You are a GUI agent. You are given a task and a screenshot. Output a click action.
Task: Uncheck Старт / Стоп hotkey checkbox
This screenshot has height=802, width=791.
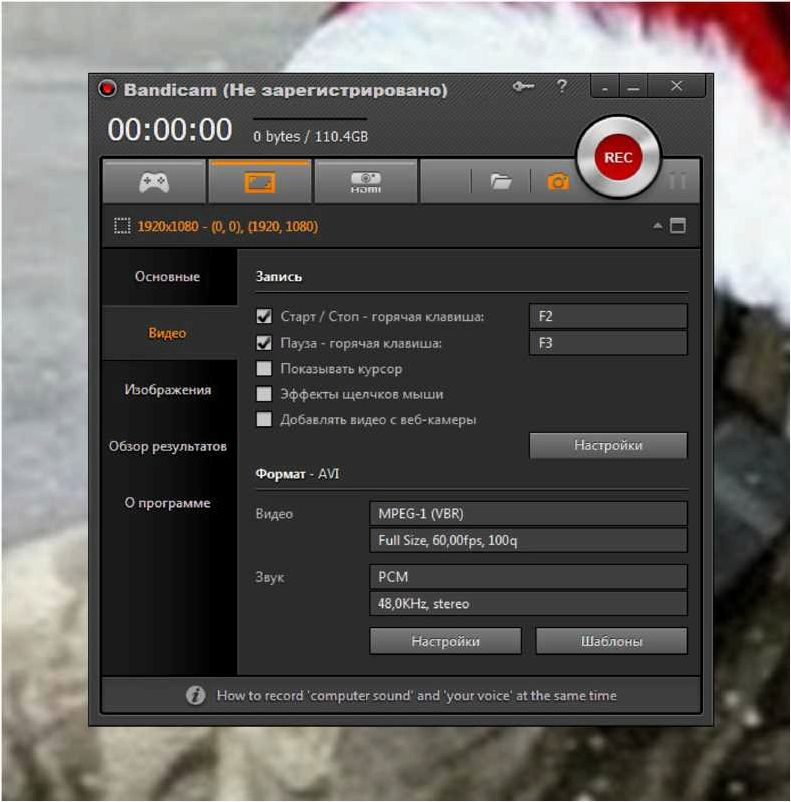coord(264,316)
